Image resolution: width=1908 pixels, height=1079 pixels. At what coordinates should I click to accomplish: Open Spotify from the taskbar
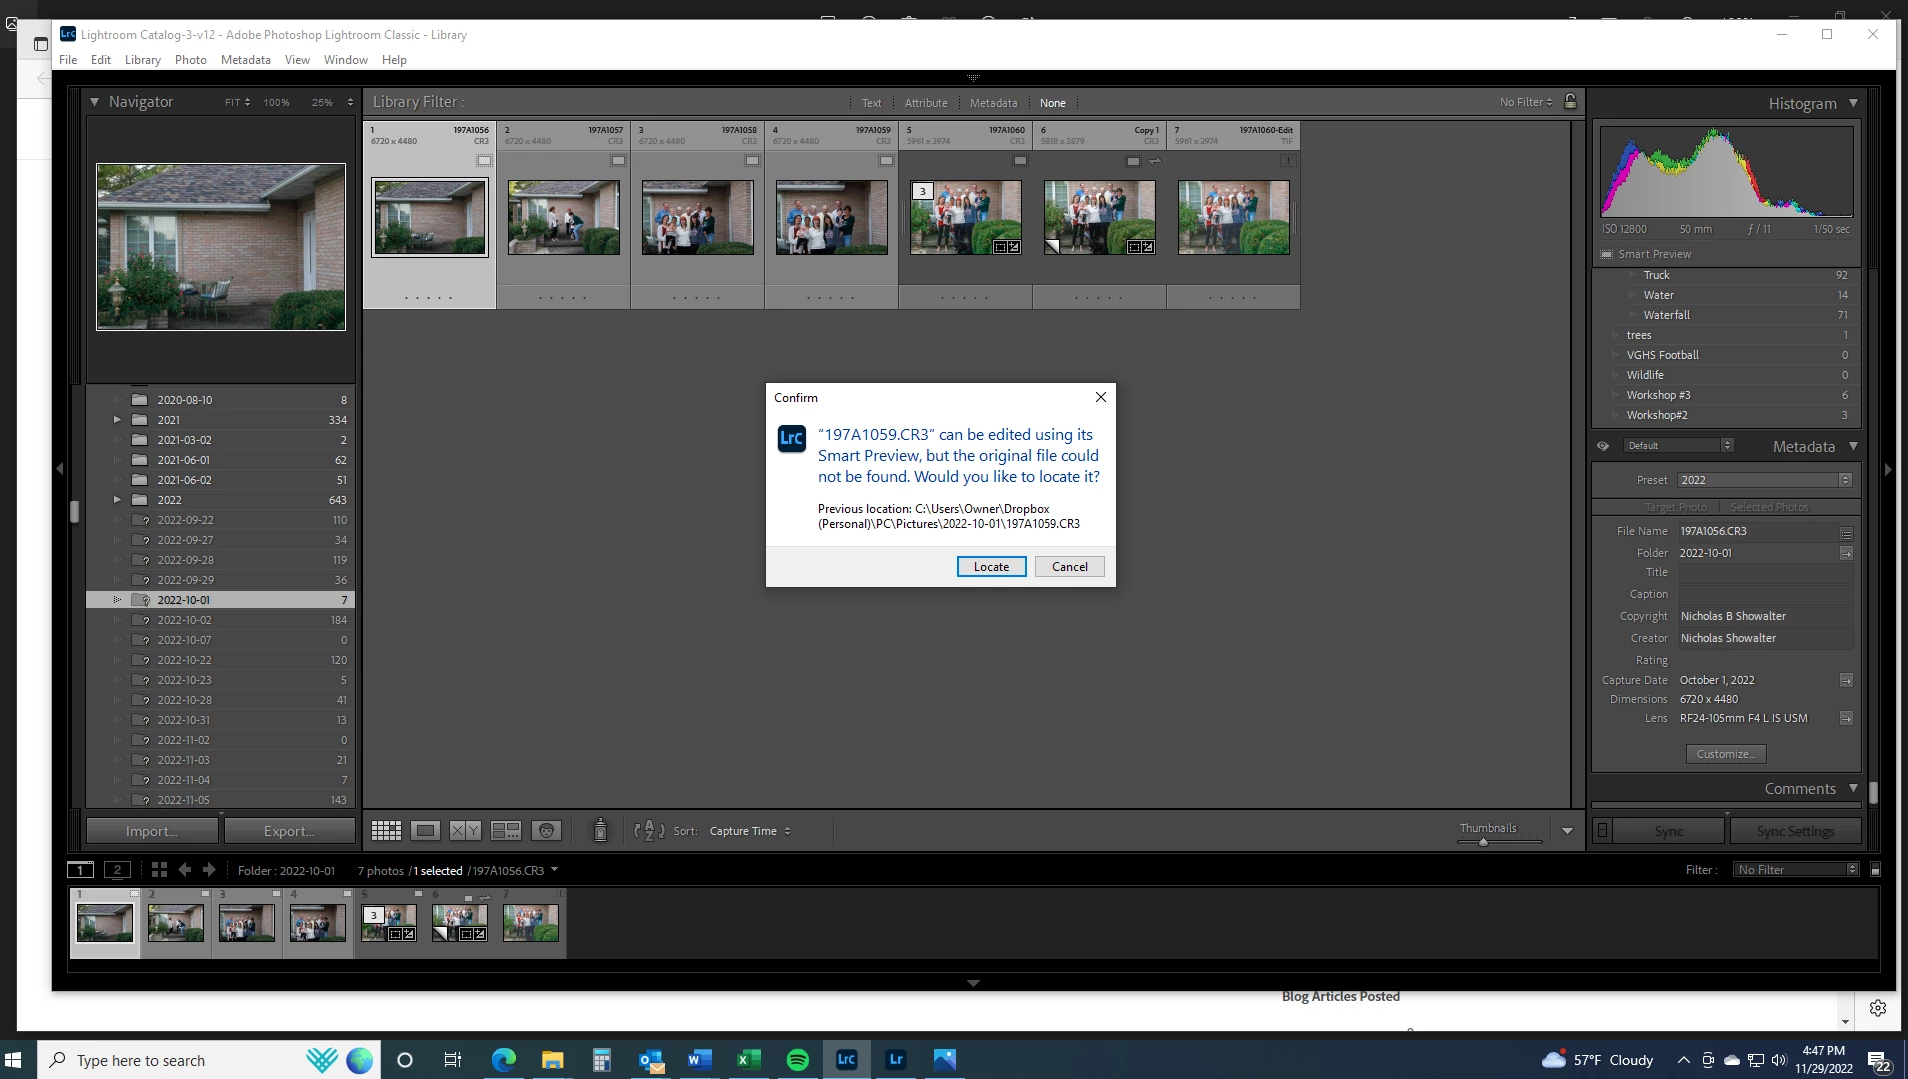[x=797, y=1060]
